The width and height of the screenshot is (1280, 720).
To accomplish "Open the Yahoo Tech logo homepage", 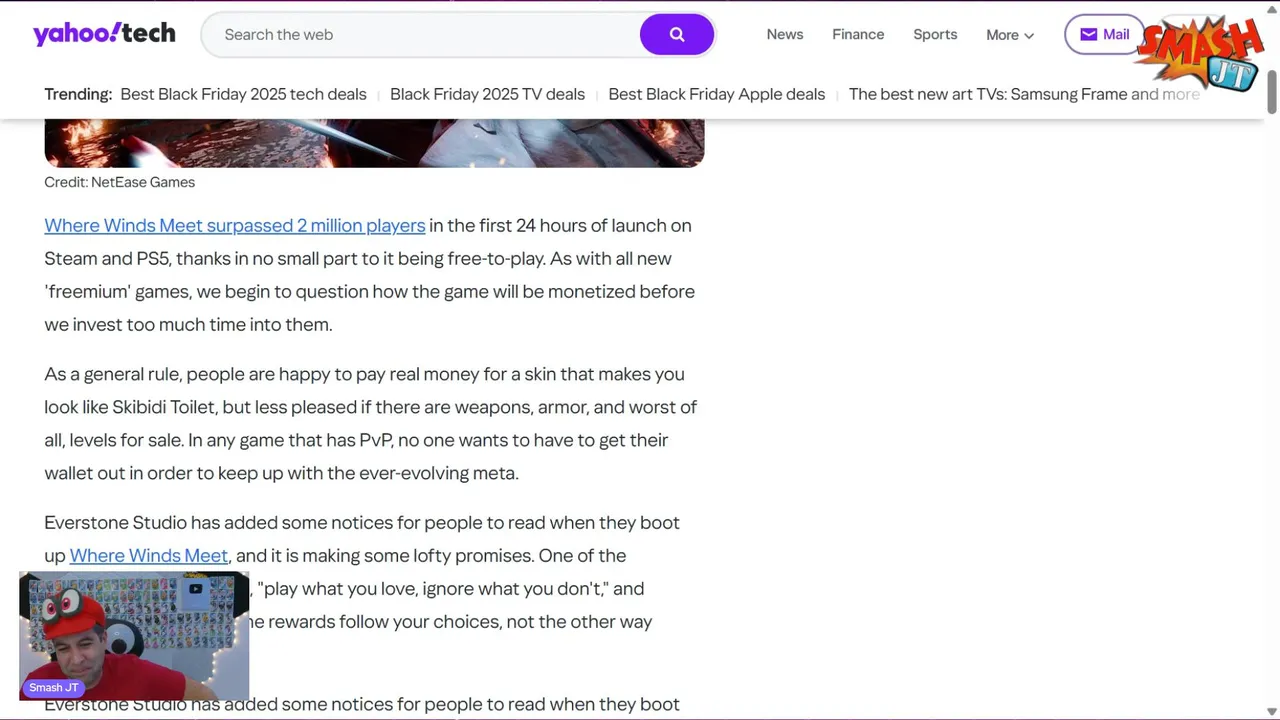I will tap(104, 34).
